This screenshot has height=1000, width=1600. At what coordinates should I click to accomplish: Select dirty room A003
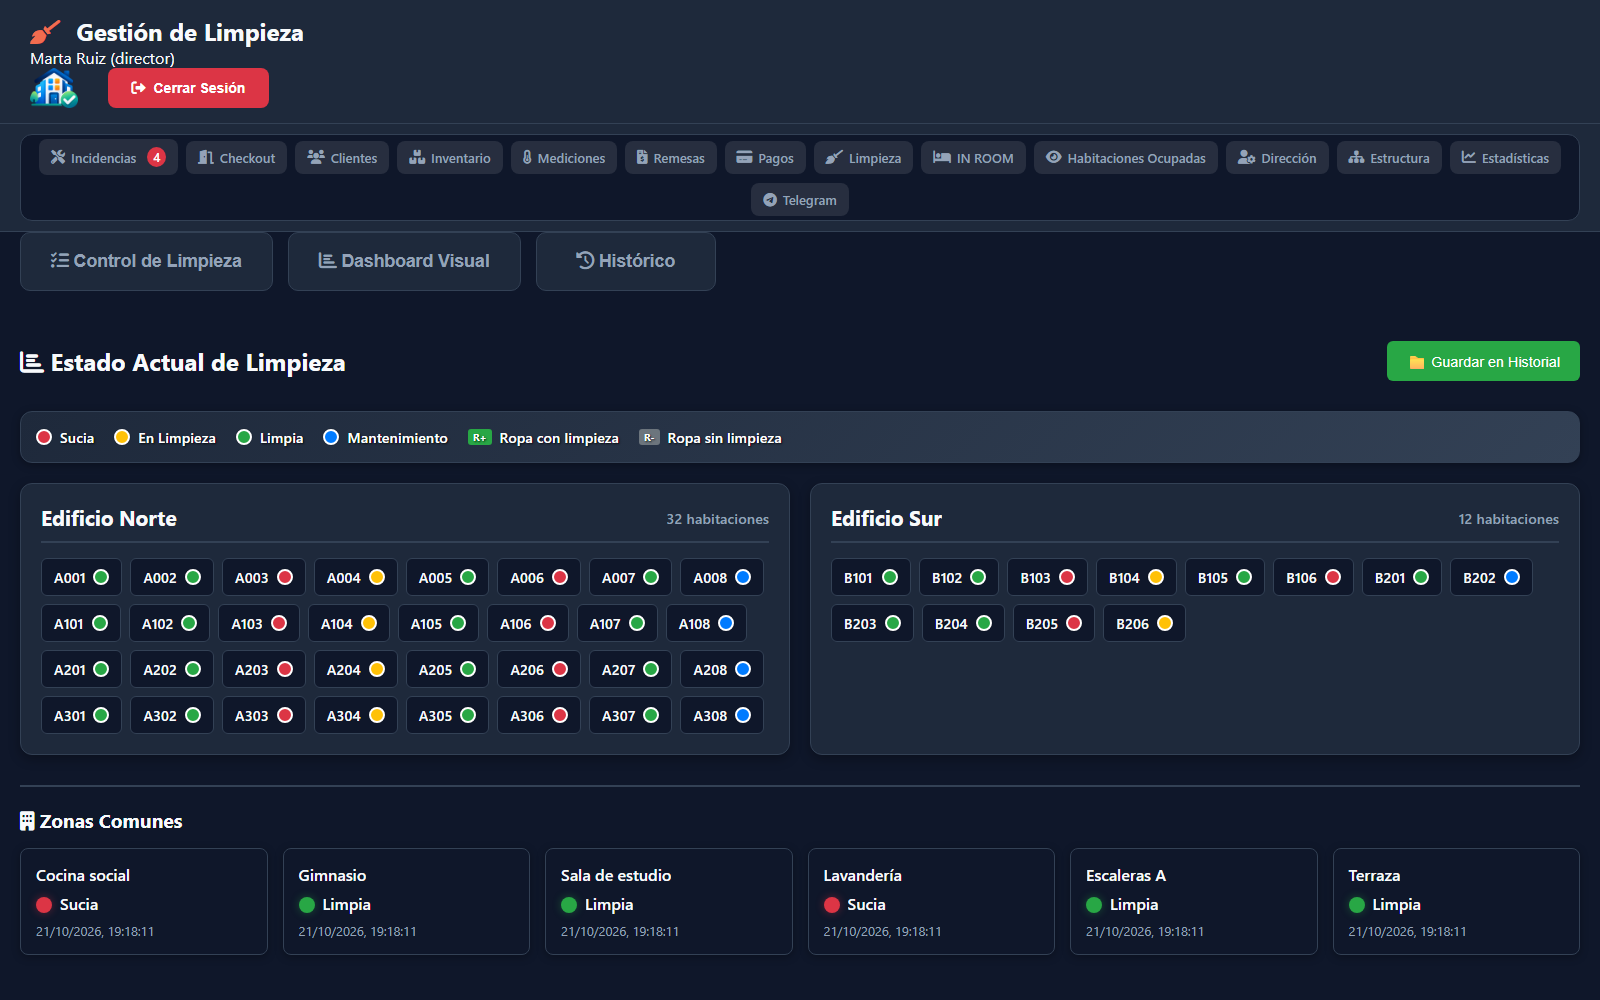point(263,577)
